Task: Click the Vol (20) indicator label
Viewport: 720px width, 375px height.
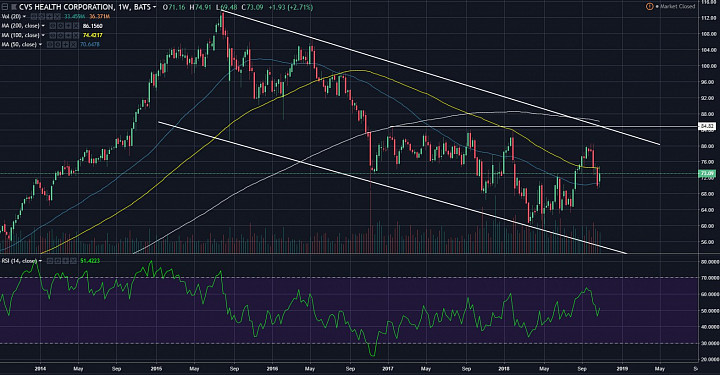Action: (x=11, y=17)
